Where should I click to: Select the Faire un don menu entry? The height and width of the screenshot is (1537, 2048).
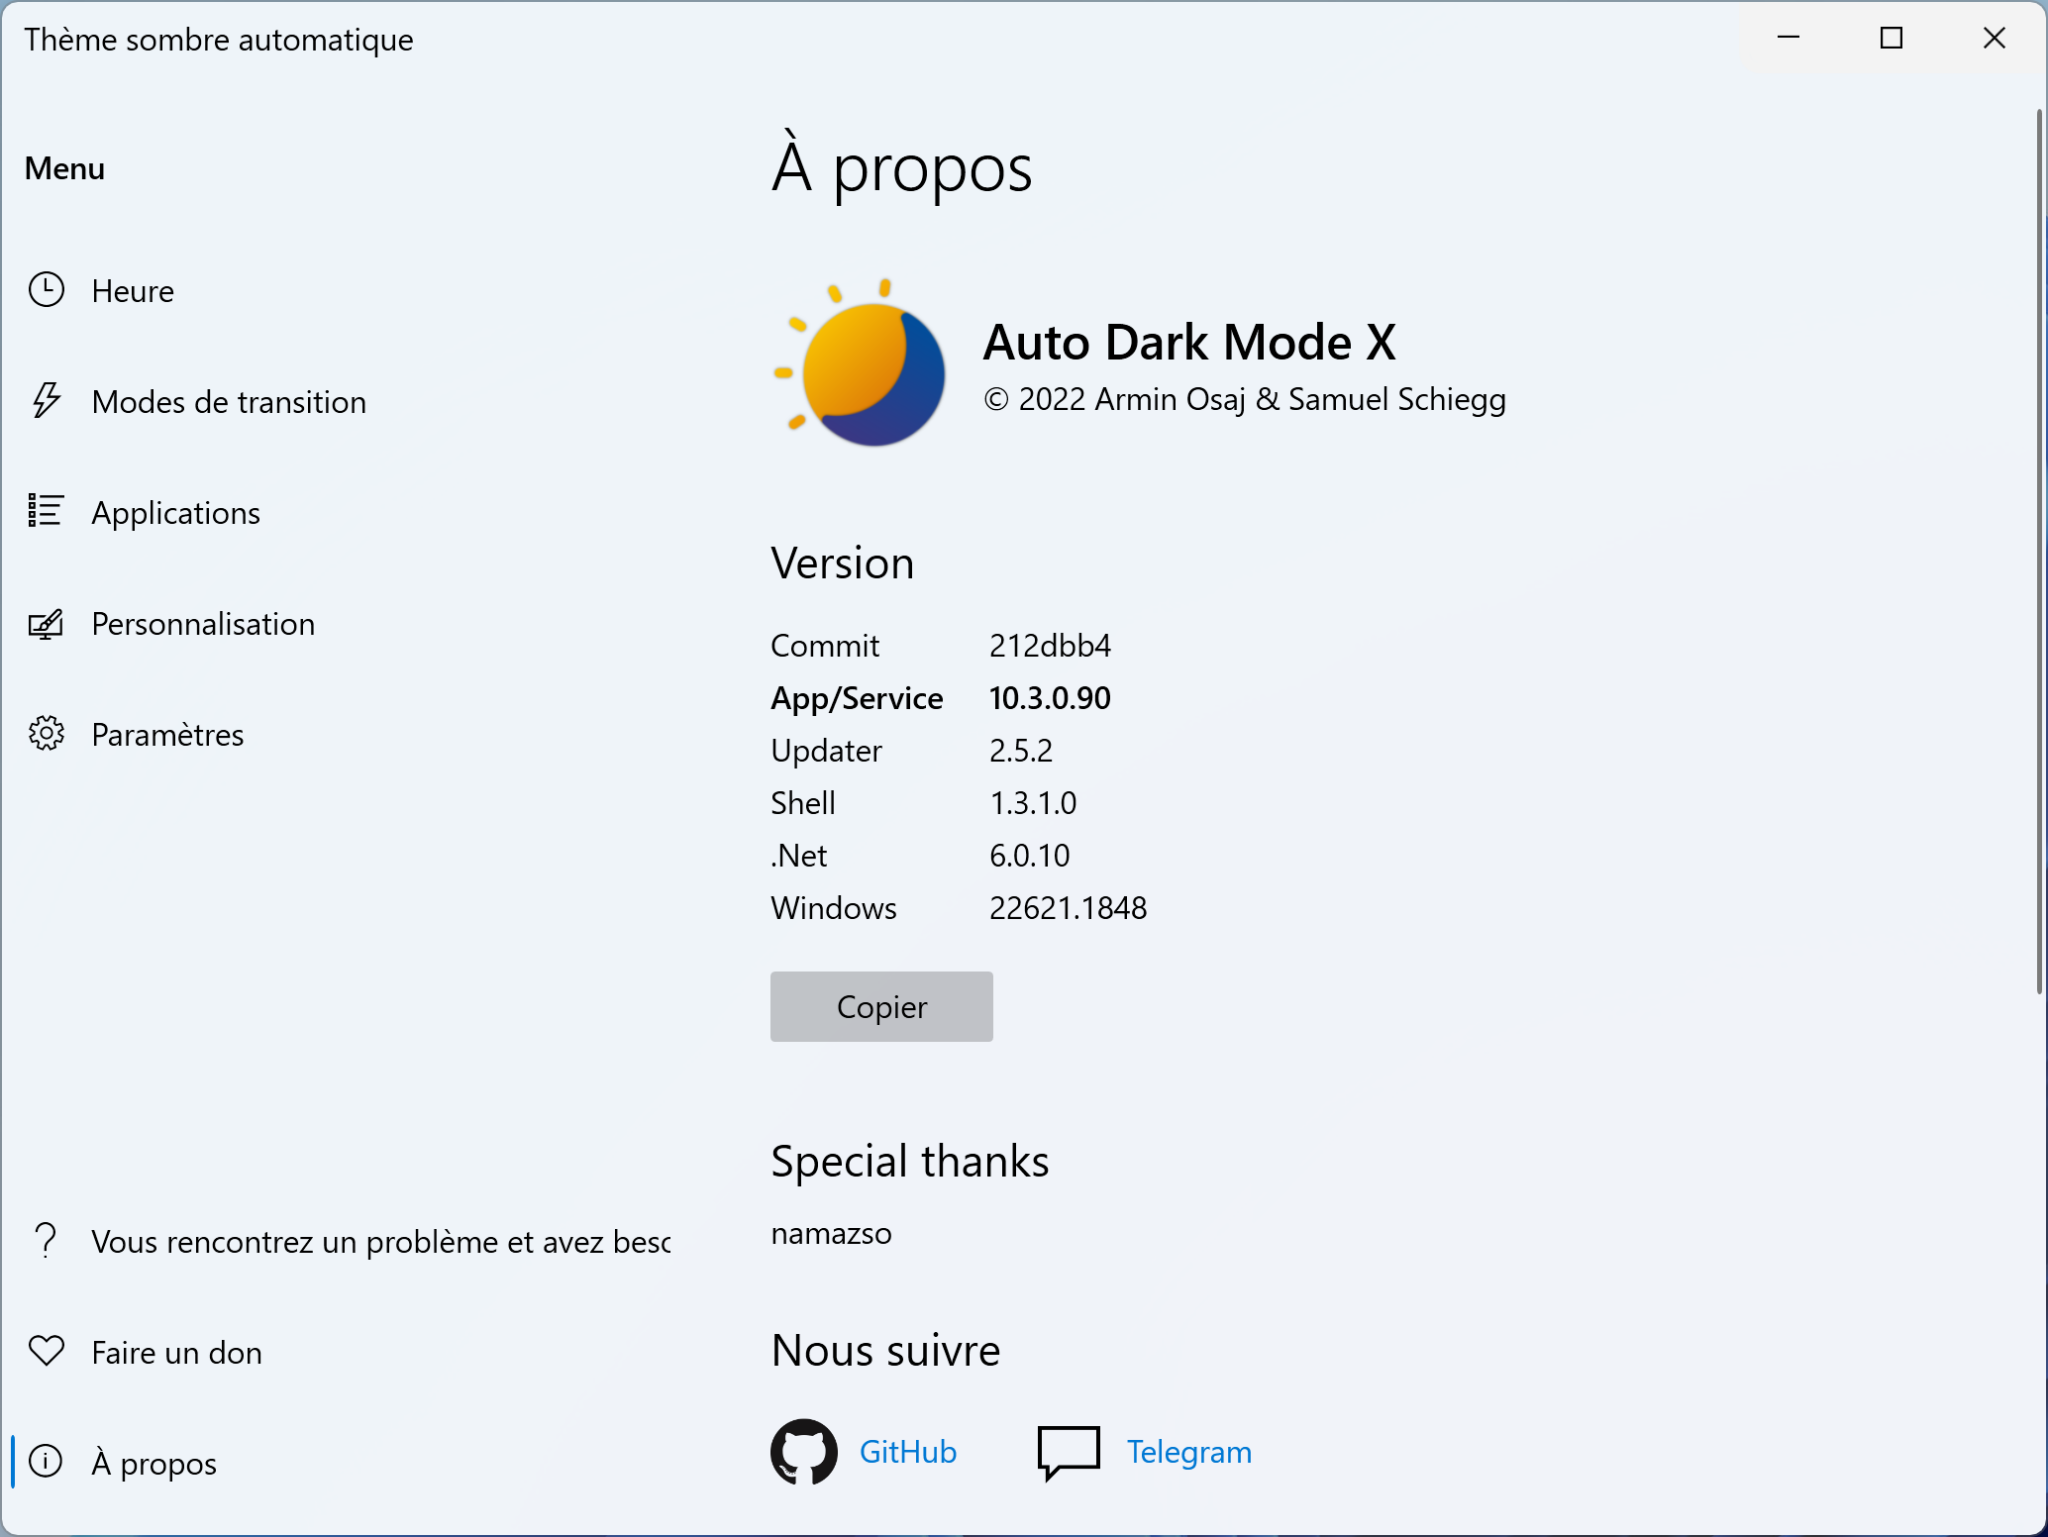click(176, 1352)
